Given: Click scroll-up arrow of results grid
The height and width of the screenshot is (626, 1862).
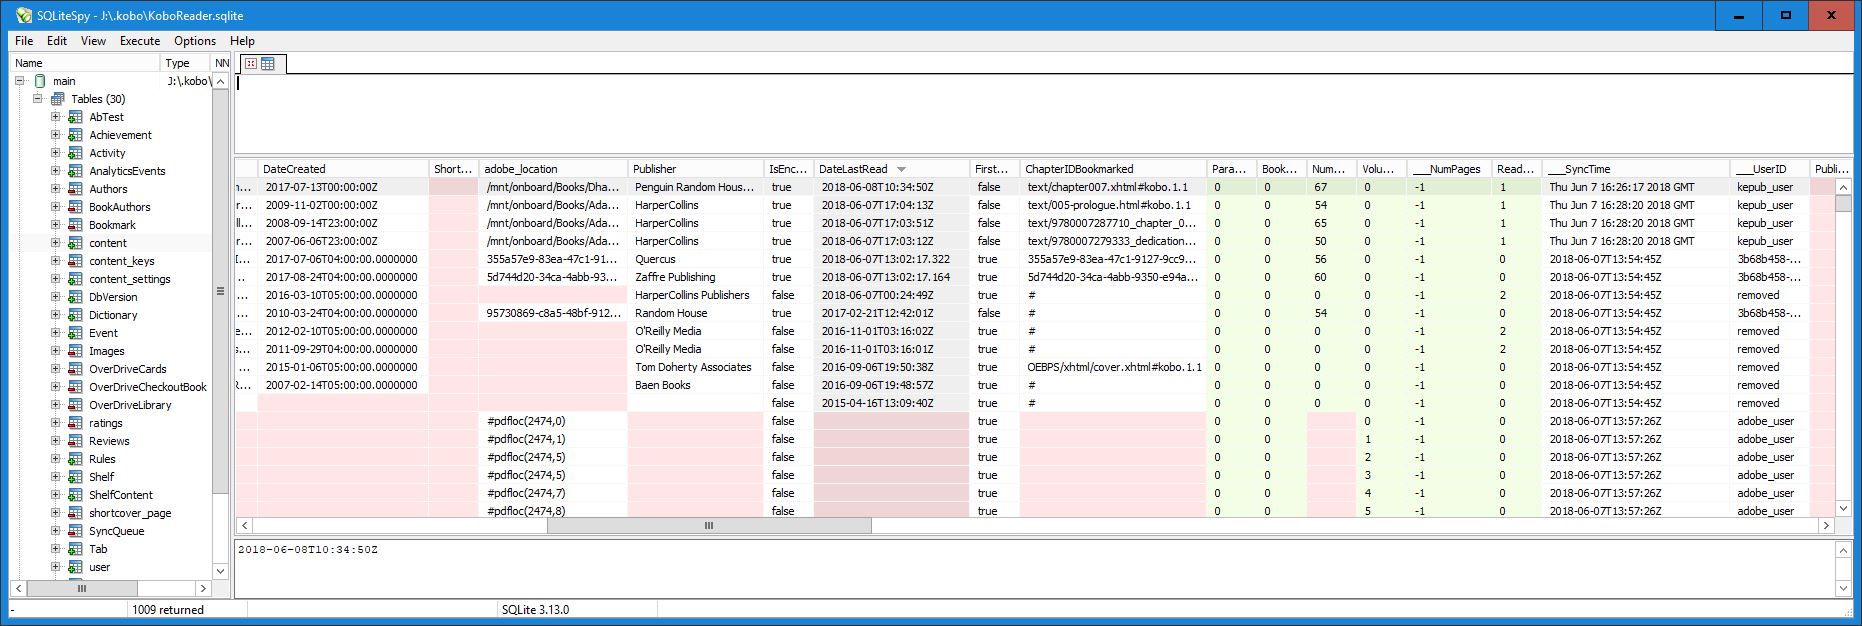Looking at the screenshot, I should [1843, 187].
